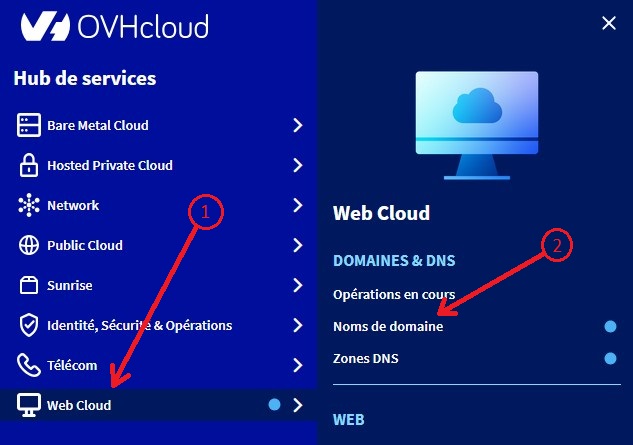The height and width of the screenshot is (445, 633).
Task: Expand Hosted Private Cloud chevron
Action: (x=298, y=165)
